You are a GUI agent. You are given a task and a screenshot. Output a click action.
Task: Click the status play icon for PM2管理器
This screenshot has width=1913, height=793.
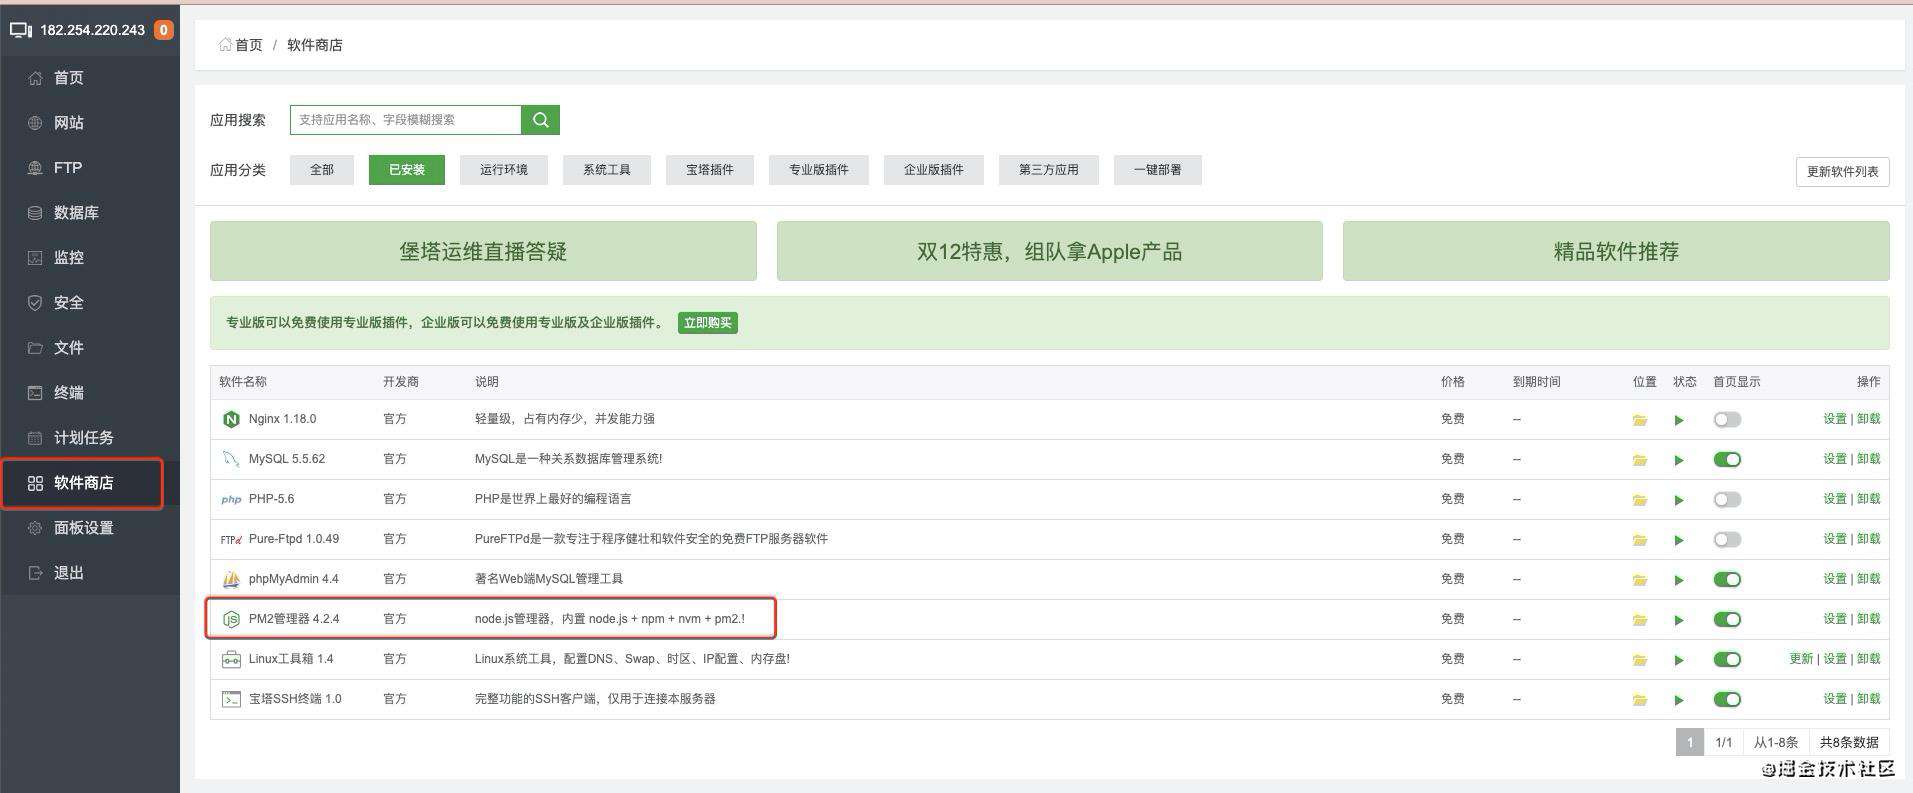point(1679,620)
